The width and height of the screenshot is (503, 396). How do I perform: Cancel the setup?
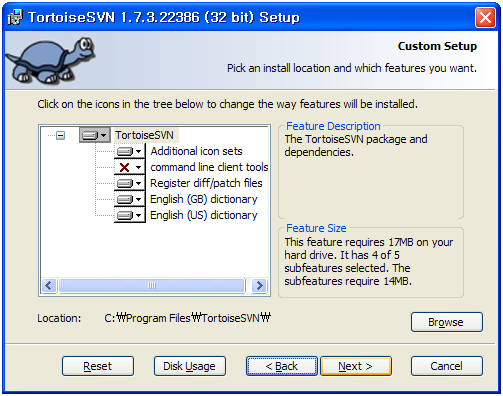point(447,366)
